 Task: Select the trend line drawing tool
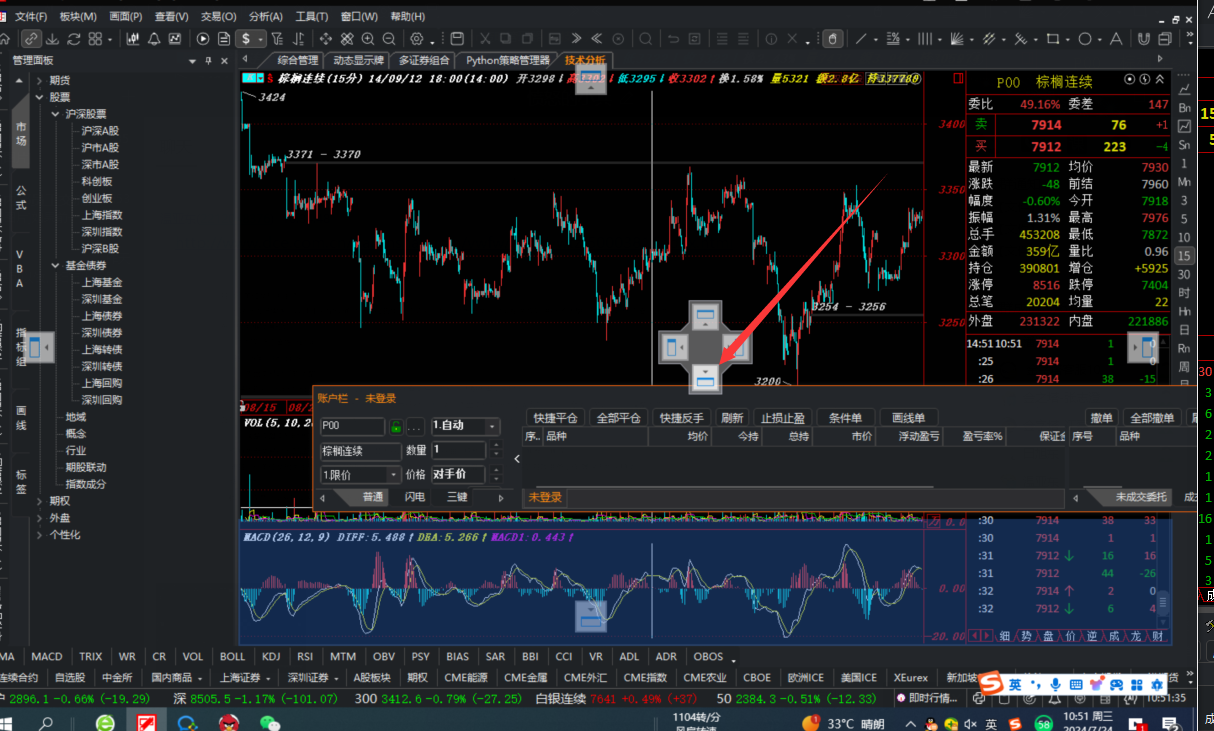[x=861, y=39]
